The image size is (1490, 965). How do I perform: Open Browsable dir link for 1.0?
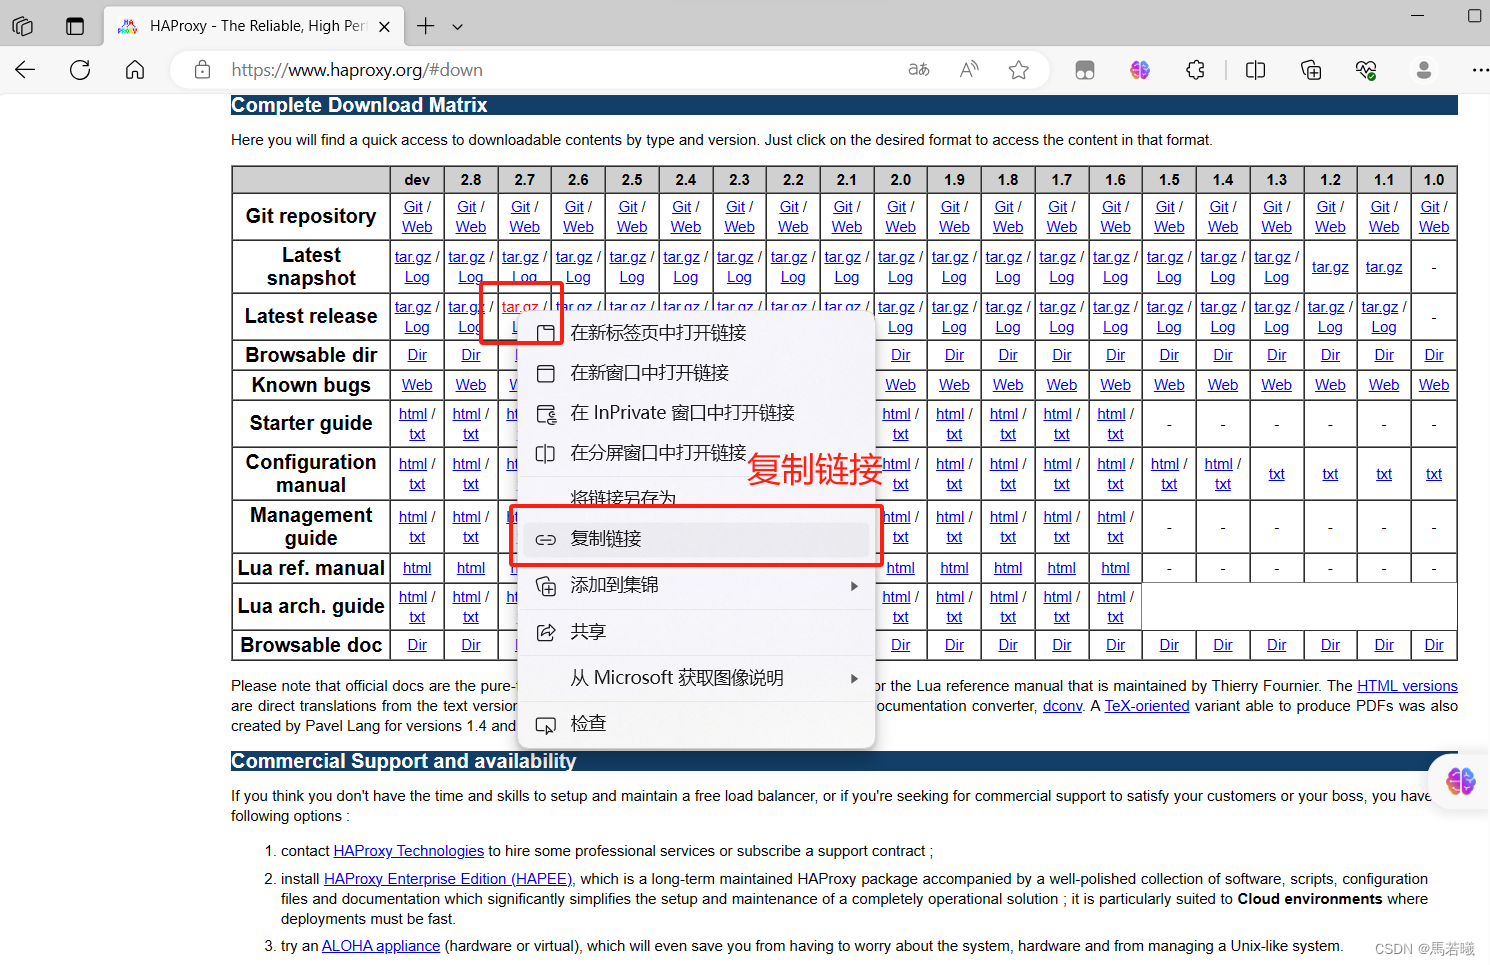[x=1434, y=355]
